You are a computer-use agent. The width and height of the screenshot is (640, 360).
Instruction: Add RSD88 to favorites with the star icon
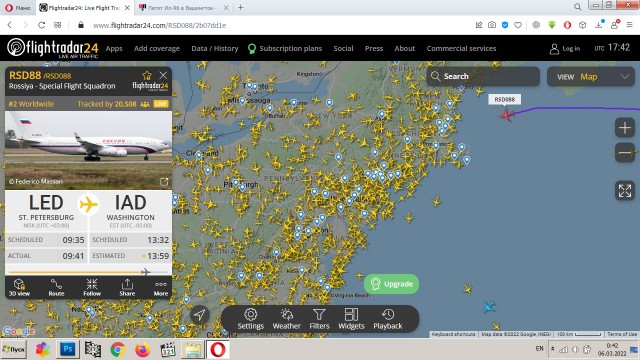click(x=147, y=76)
